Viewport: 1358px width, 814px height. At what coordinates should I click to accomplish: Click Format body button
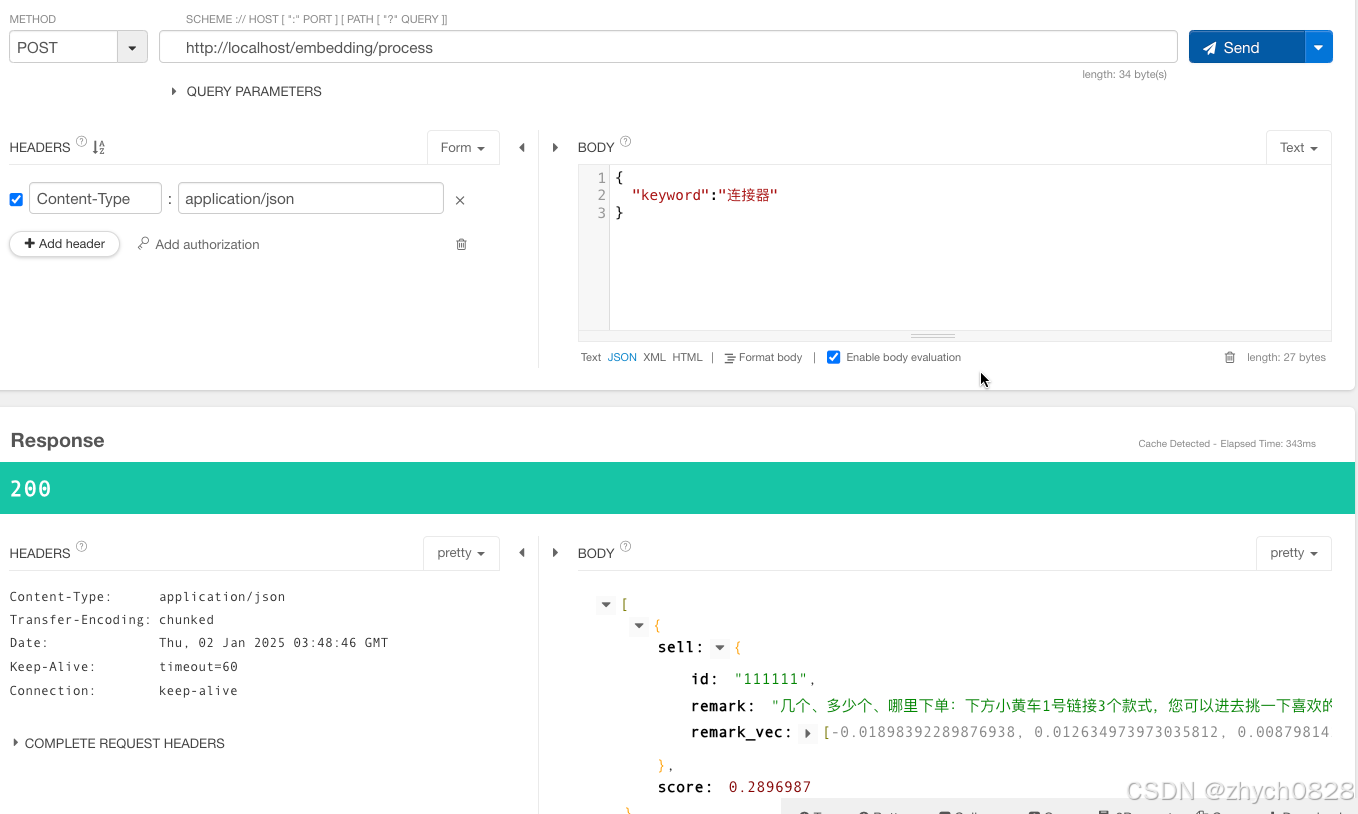click(x=763, y=357)
